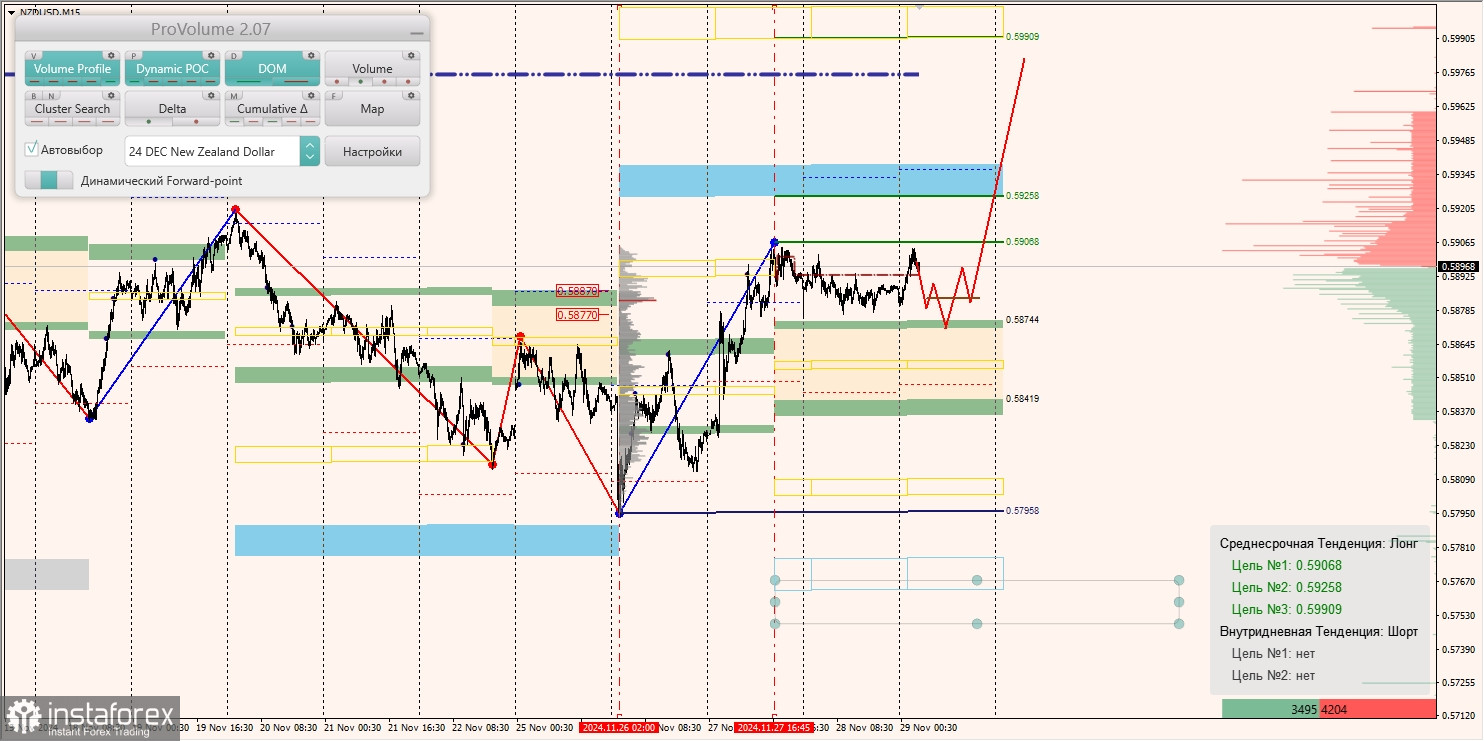The width and height of the screenshot is (1484, 741).
Task: Select green line segment under DOM
Action: coord(249,82)
